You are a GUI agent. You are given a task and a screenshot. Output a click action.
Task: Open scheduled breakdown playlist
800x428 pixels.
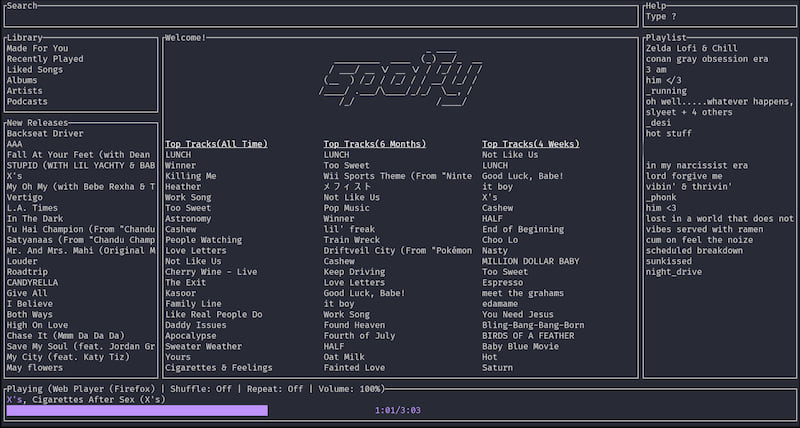pos(694,250)
